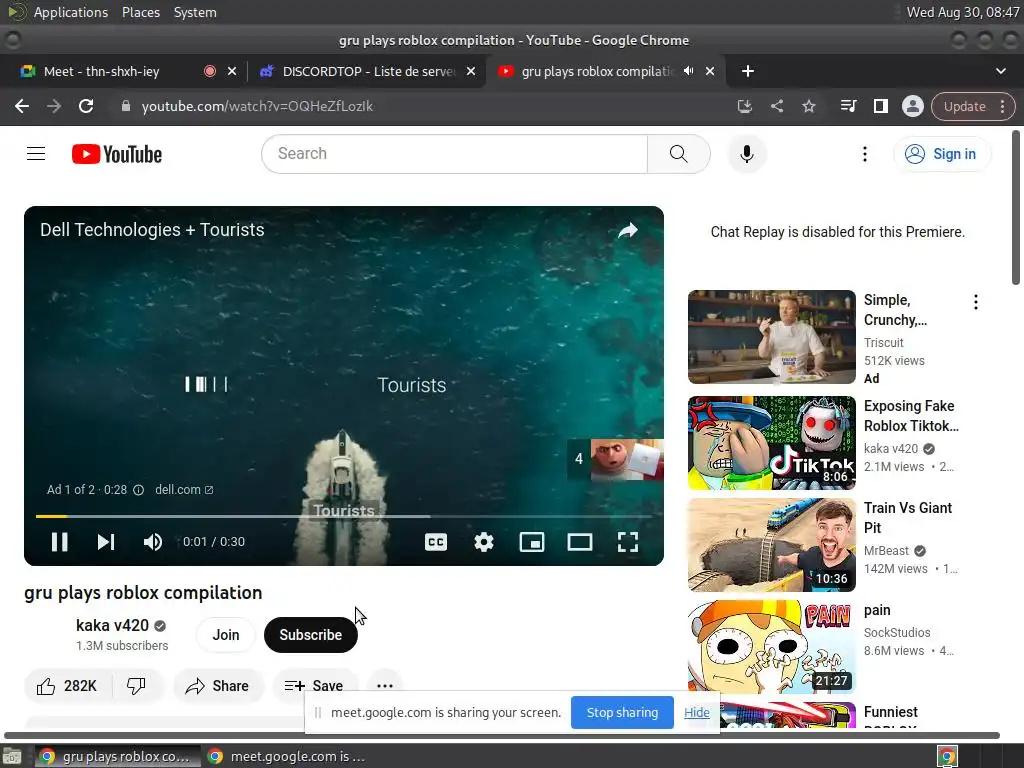Image resolution: width=1024 pixels, height=768 pixels.
Task: Stop sharing your screen
Action: tap(622, 712)
